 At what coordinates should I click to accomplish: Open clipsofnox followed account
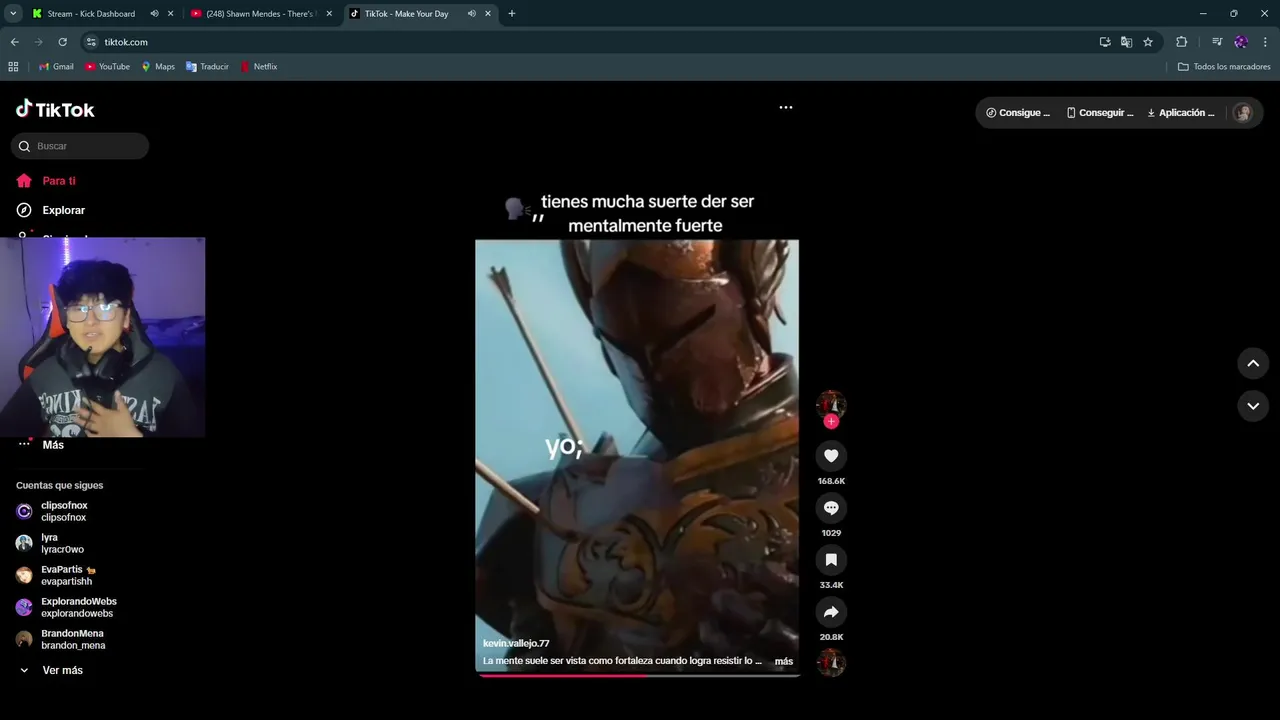click(64, 511)
